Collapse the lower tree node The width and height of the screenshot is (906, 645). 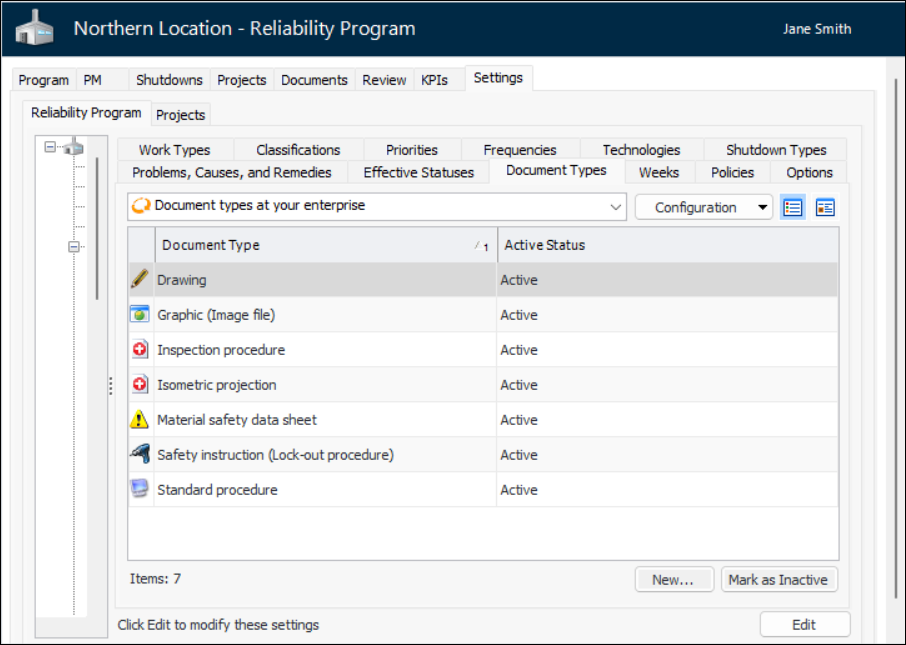(74, 246)
